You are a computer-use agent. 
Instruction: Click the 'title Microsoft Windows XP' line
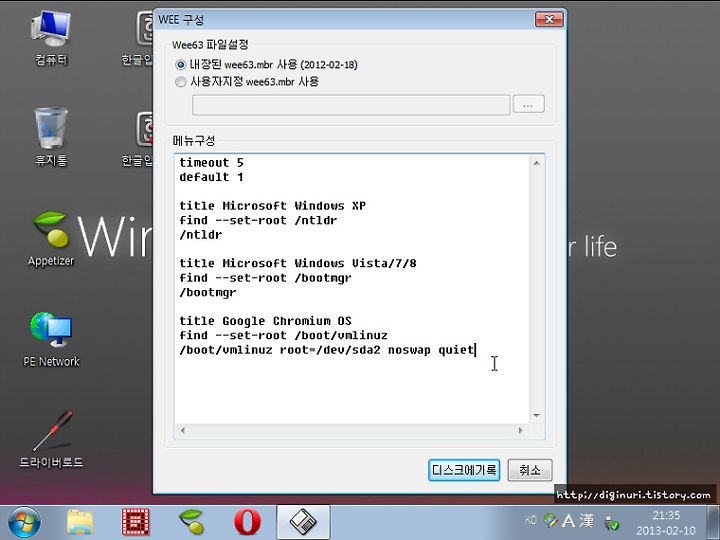point(272,206)
